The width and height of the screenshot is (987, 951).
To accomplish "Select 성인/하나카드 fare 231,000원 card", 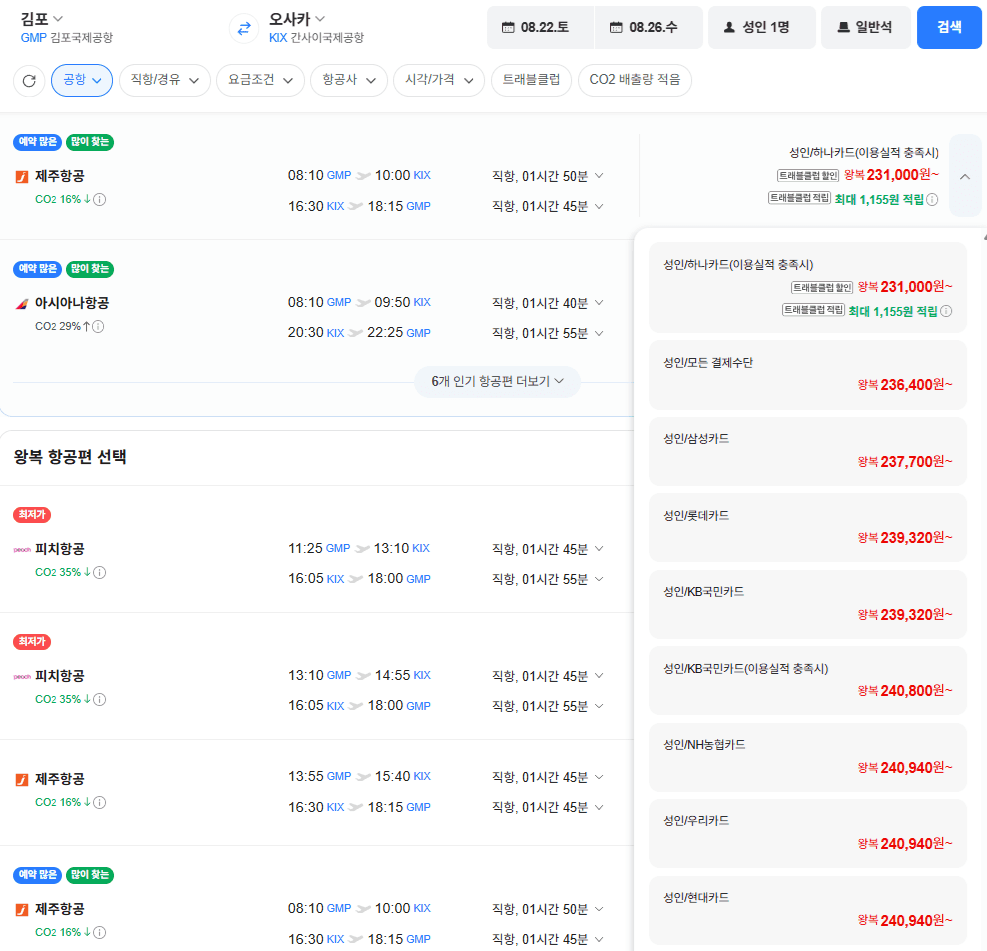I will [x=808, y=288].
